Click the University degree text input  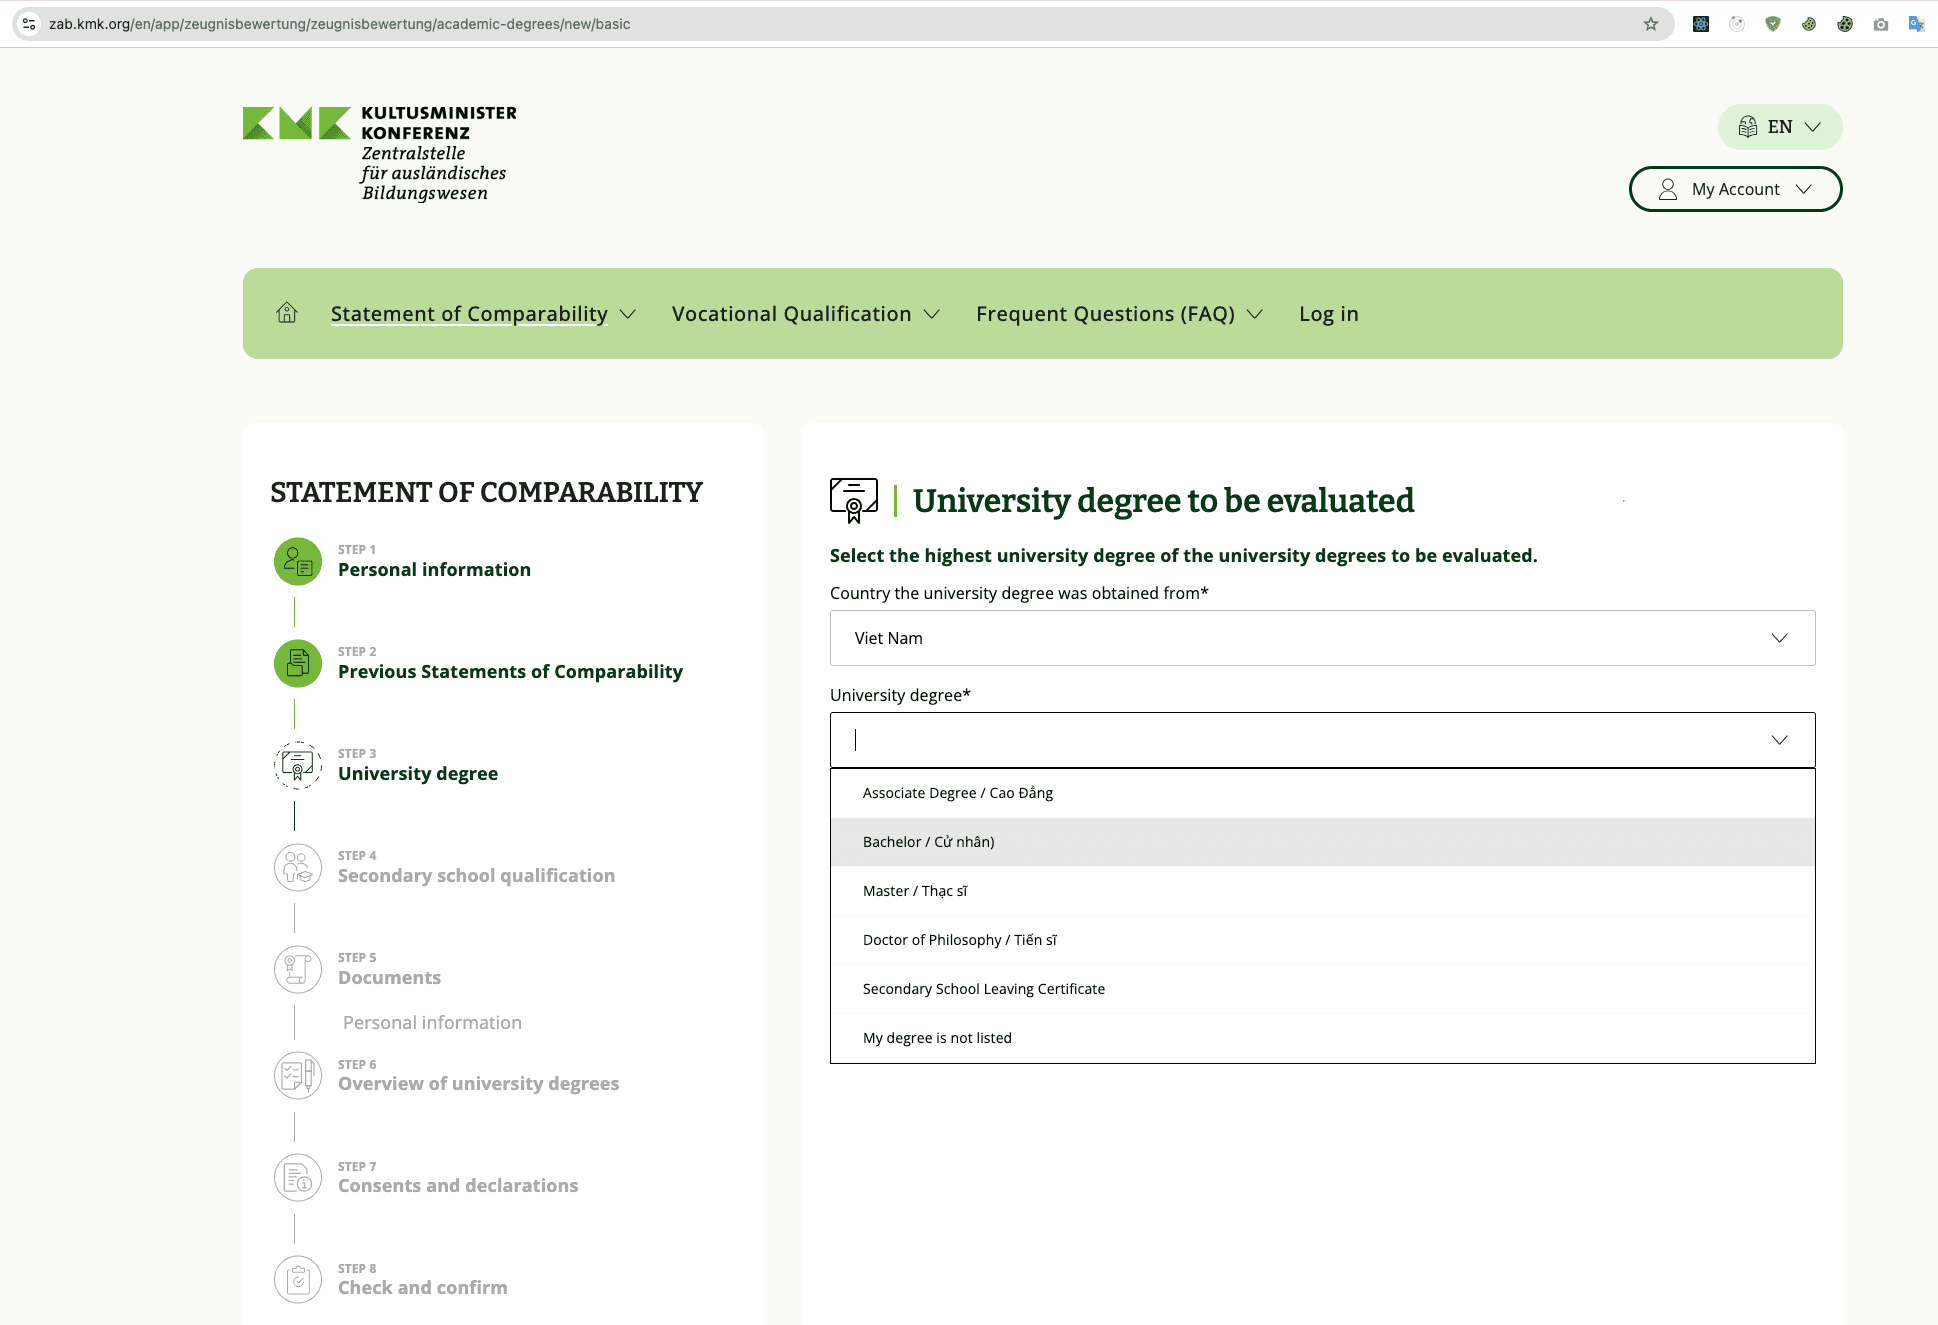1300,740
